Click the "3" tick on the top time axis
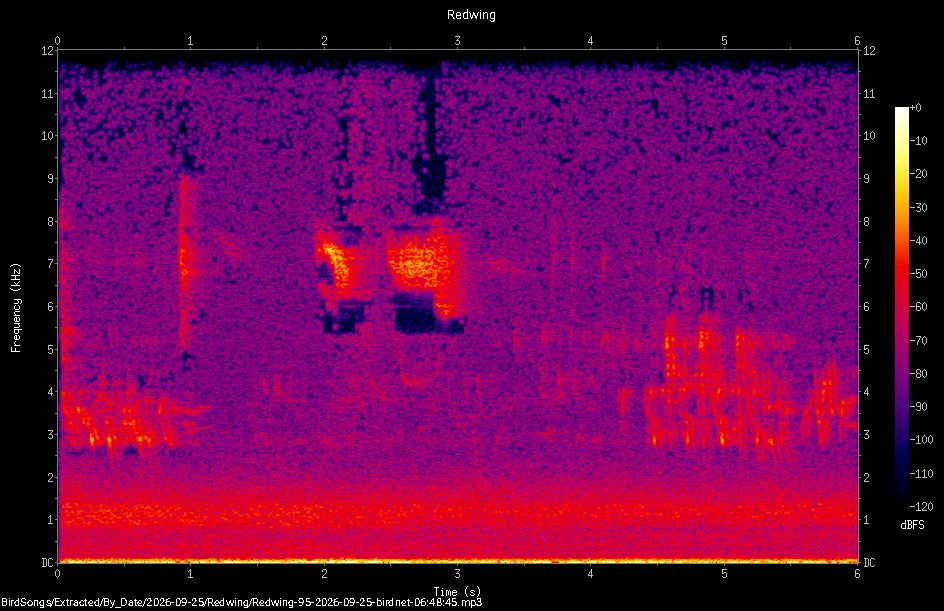This screenshot has height=611, width=944. 458,41
